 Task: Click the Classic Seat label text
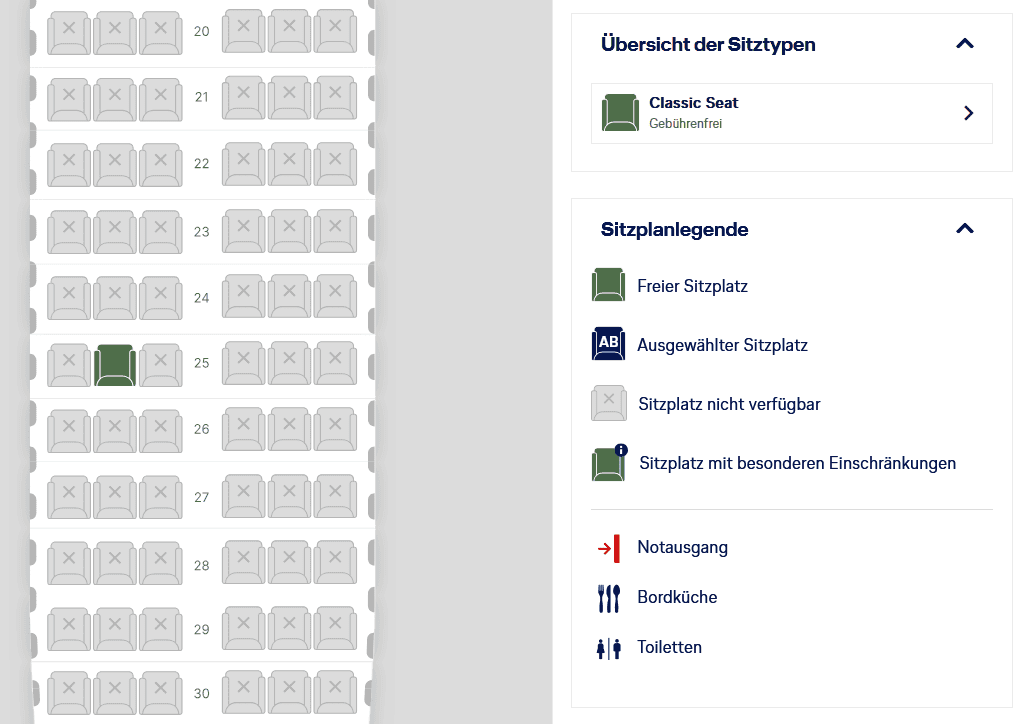tap(693, 103)
